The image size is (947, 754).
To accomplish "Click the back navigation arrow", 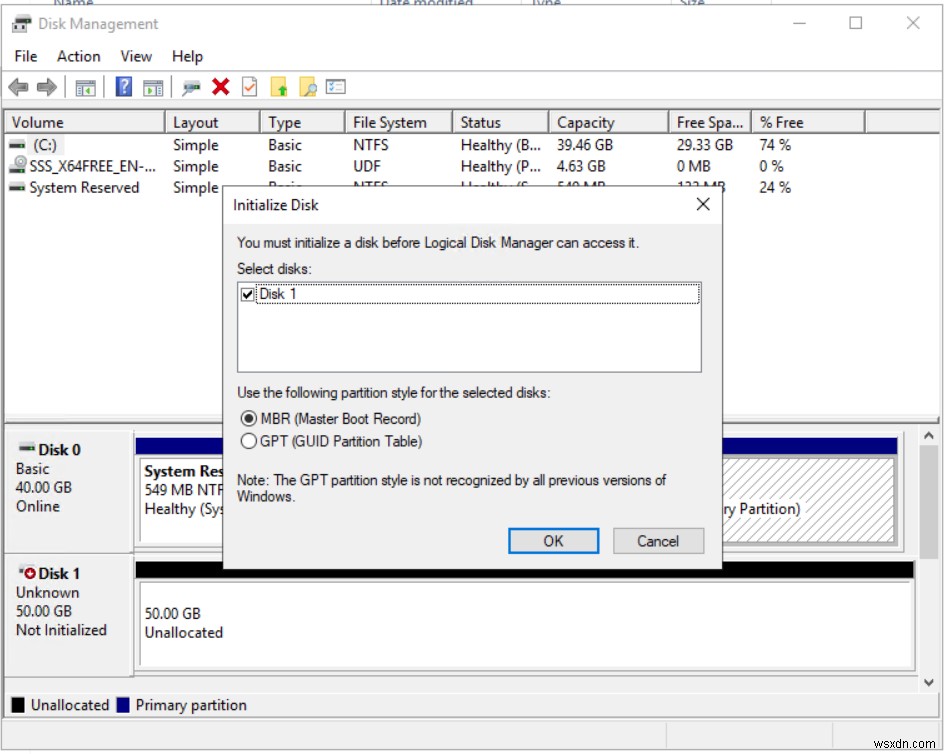I will tap(18, 87).
